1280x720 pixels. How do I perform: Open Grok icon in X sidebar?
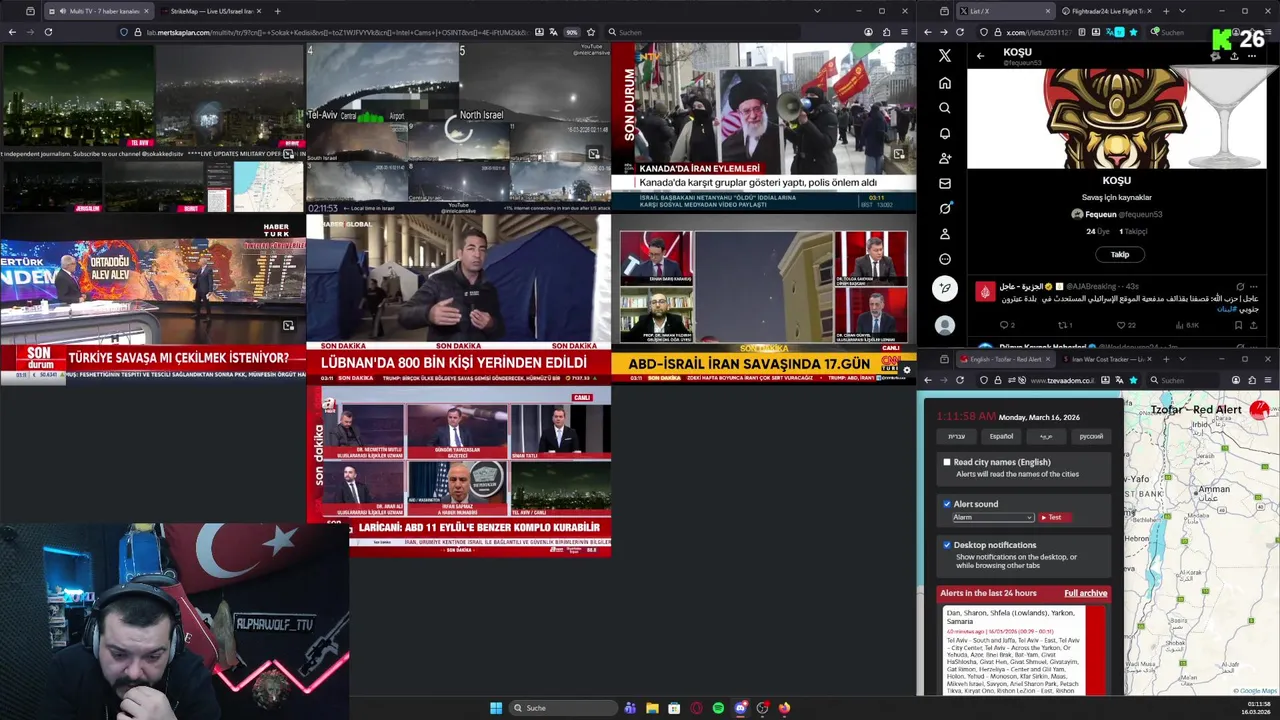click(945, 208)
